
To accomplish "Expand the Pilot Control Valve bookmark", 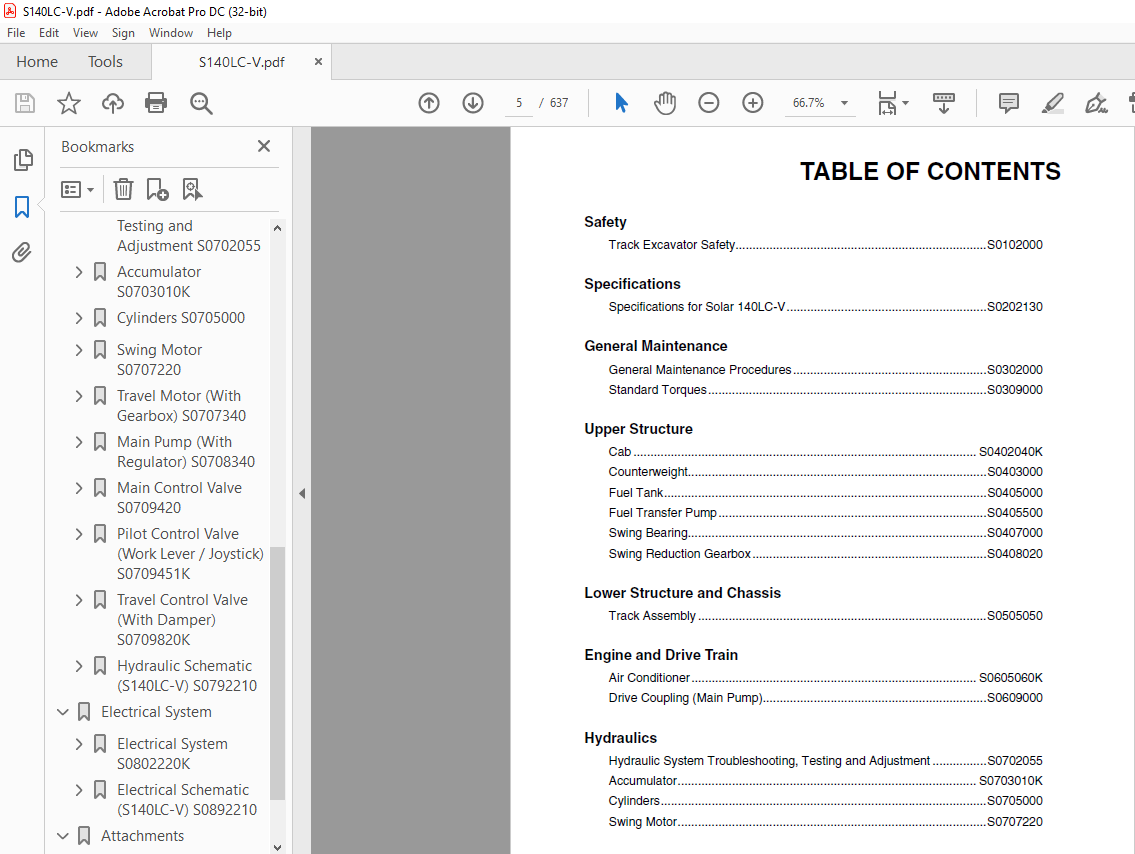I will pyautogui.click(x=79, y=534).
